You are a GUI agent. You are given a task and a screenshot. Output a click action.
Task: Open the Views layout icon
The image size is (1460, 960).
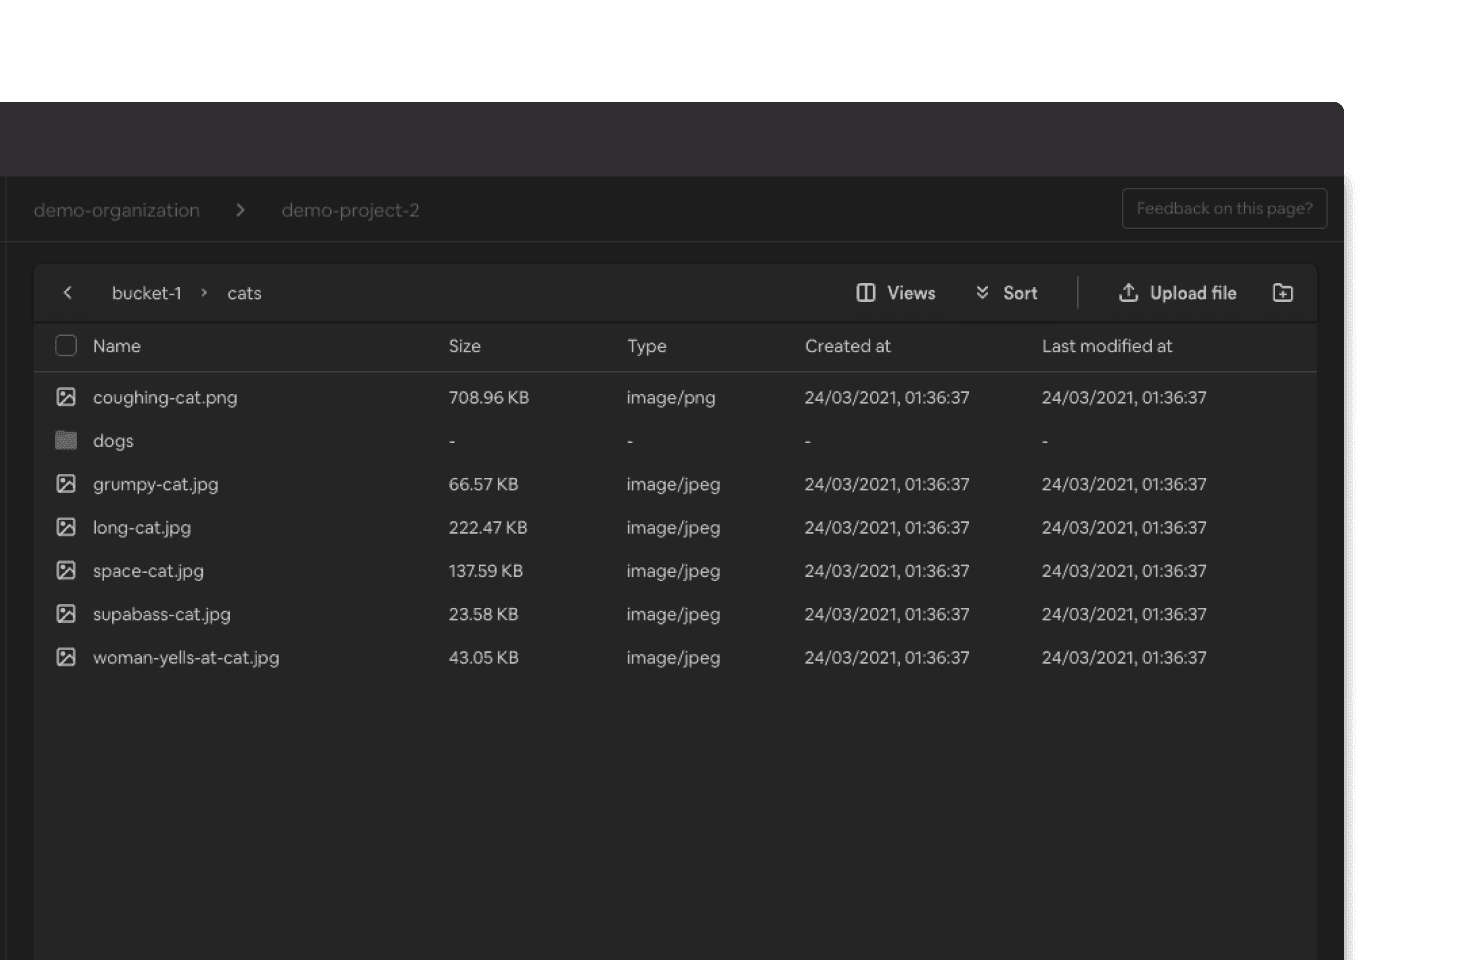tap(864, 292)
